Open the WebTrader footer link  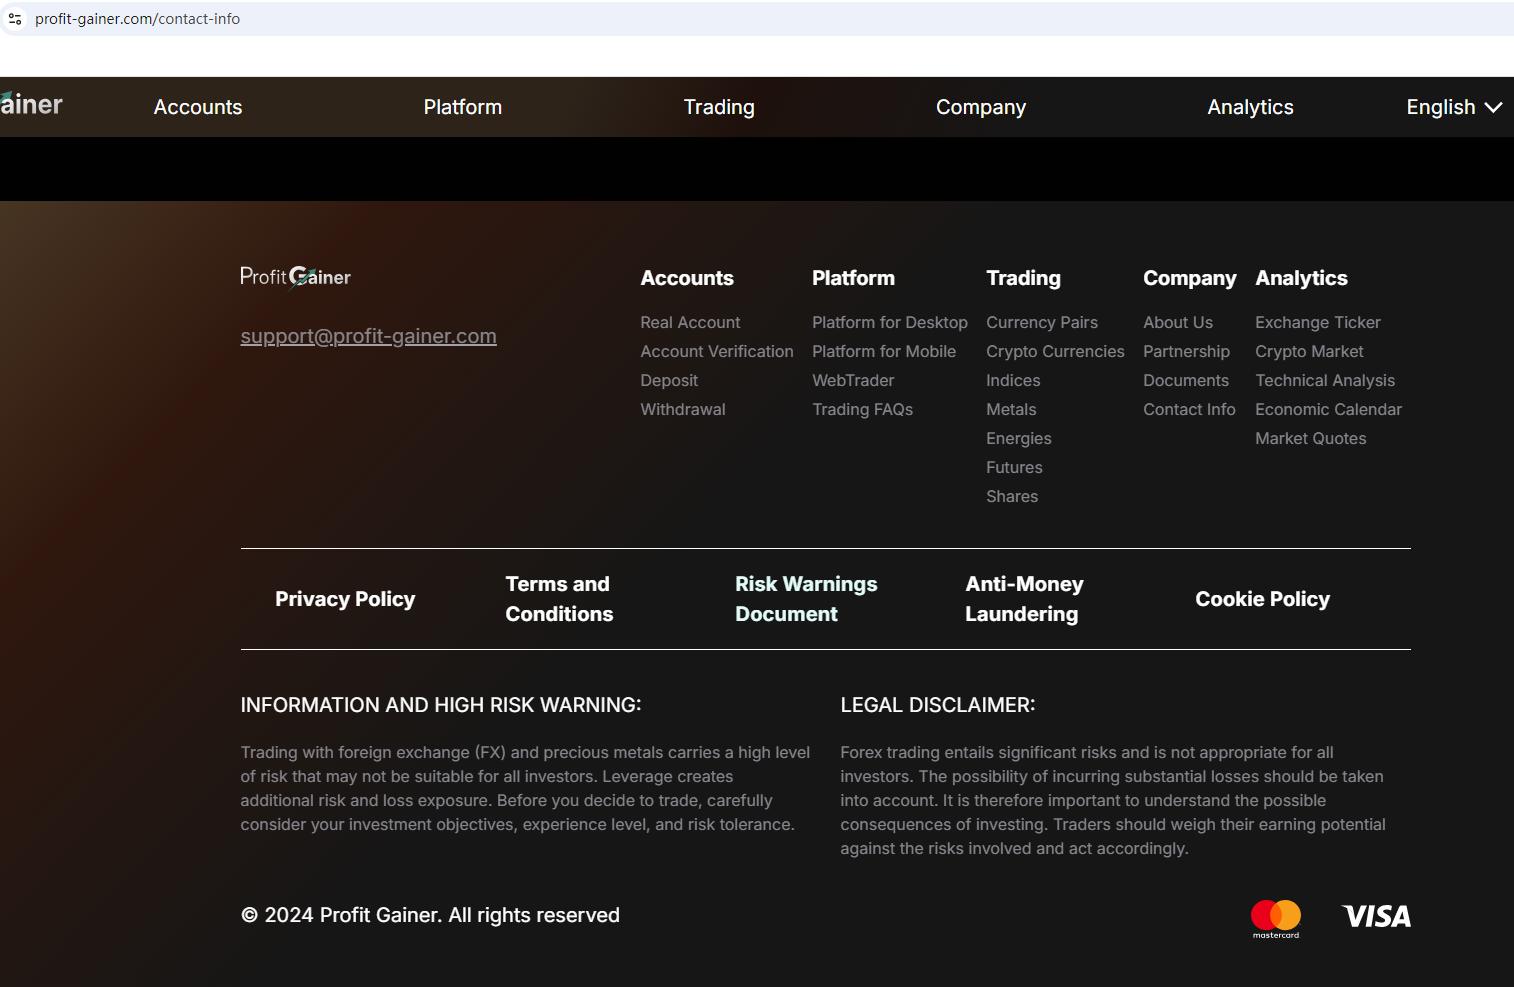point(853,380)
